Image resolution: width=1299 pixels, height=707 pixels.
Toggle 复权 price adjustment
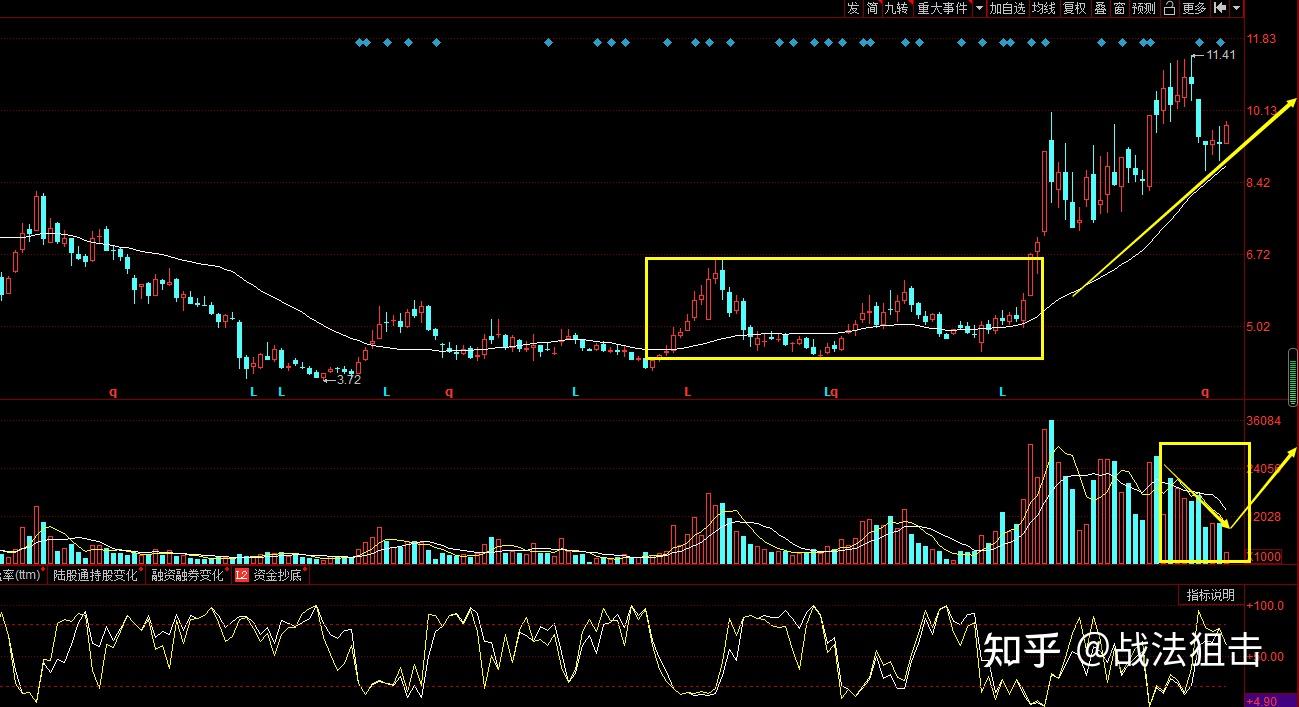pyautogui.click(x=1074, y=8)
